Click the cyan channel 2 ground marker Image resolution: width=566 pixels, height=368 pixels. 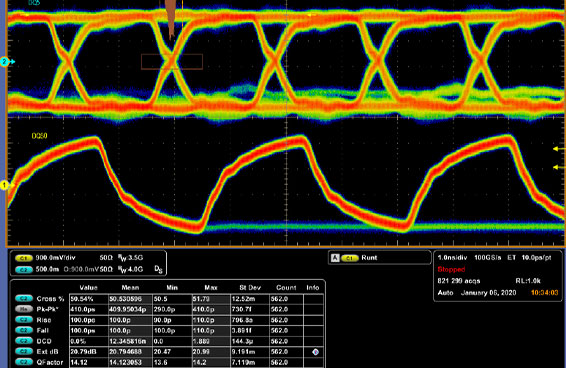coord(7,62)
